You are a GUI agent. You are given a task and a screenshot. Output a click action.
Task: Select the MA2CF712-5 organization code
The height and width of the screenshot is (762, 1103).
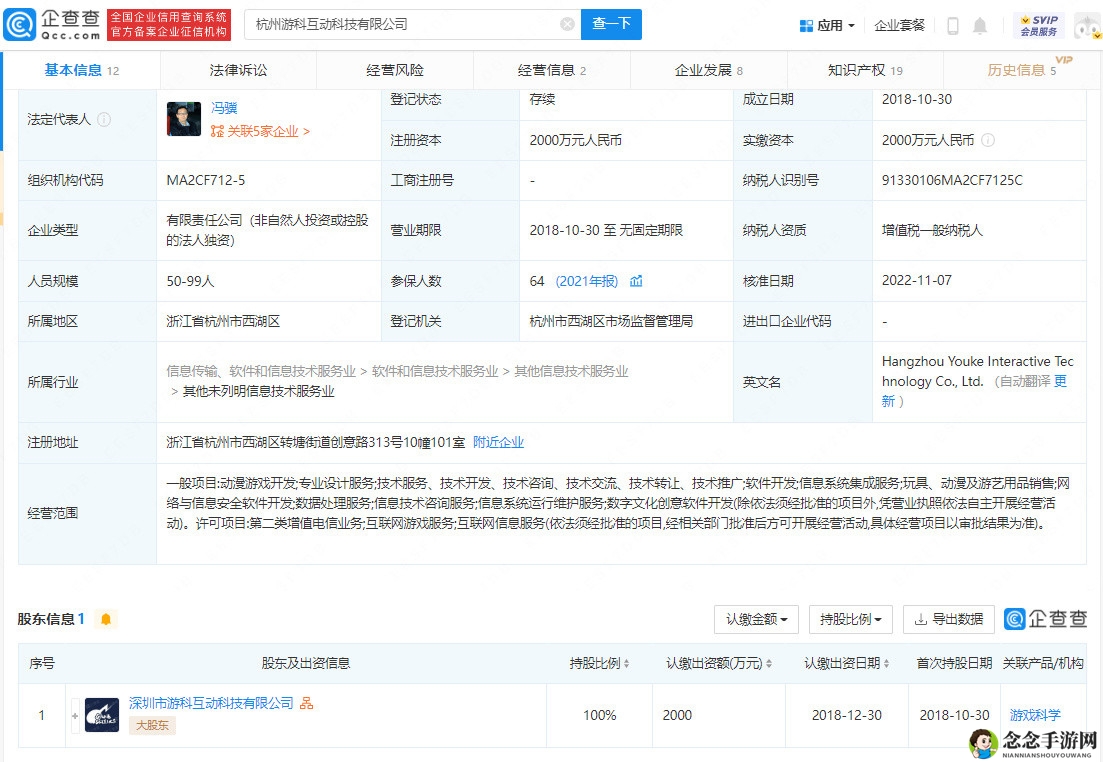click(x=205, y=180)
